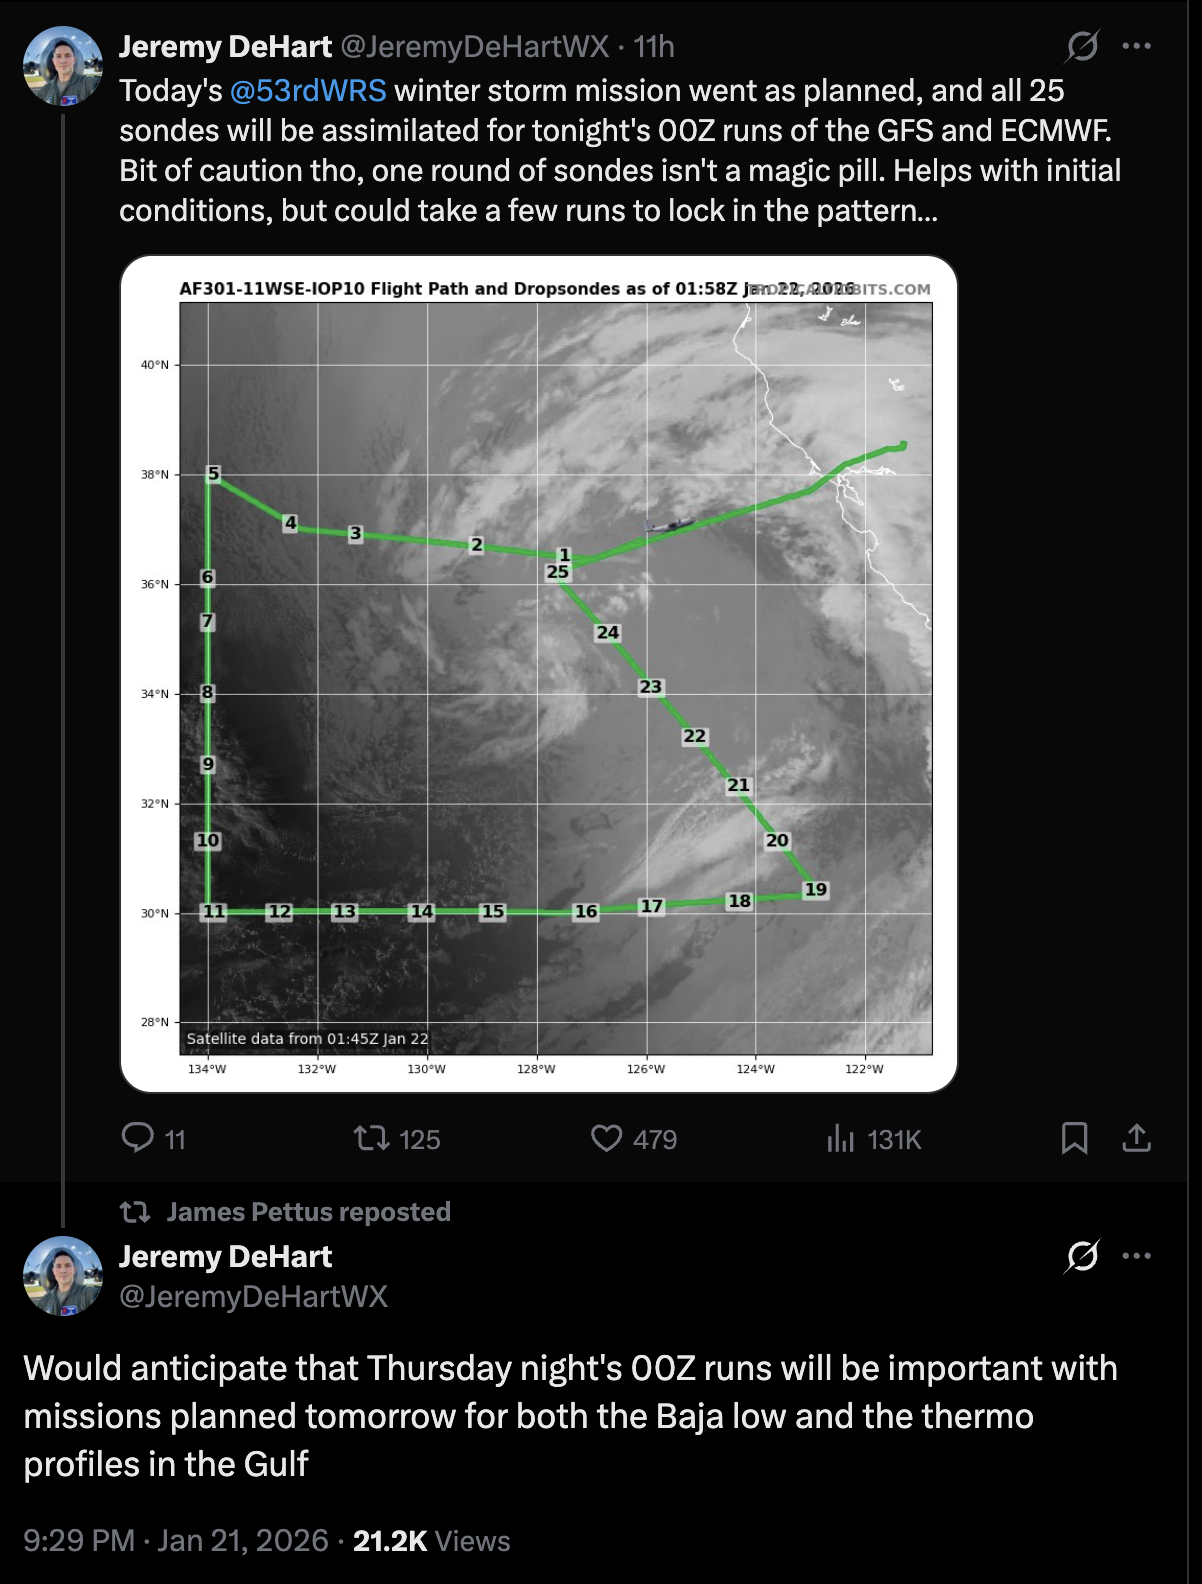Click the reply icon under first post
The height and width of the screenshot is (1584, 1202).
coord(137,1138)
